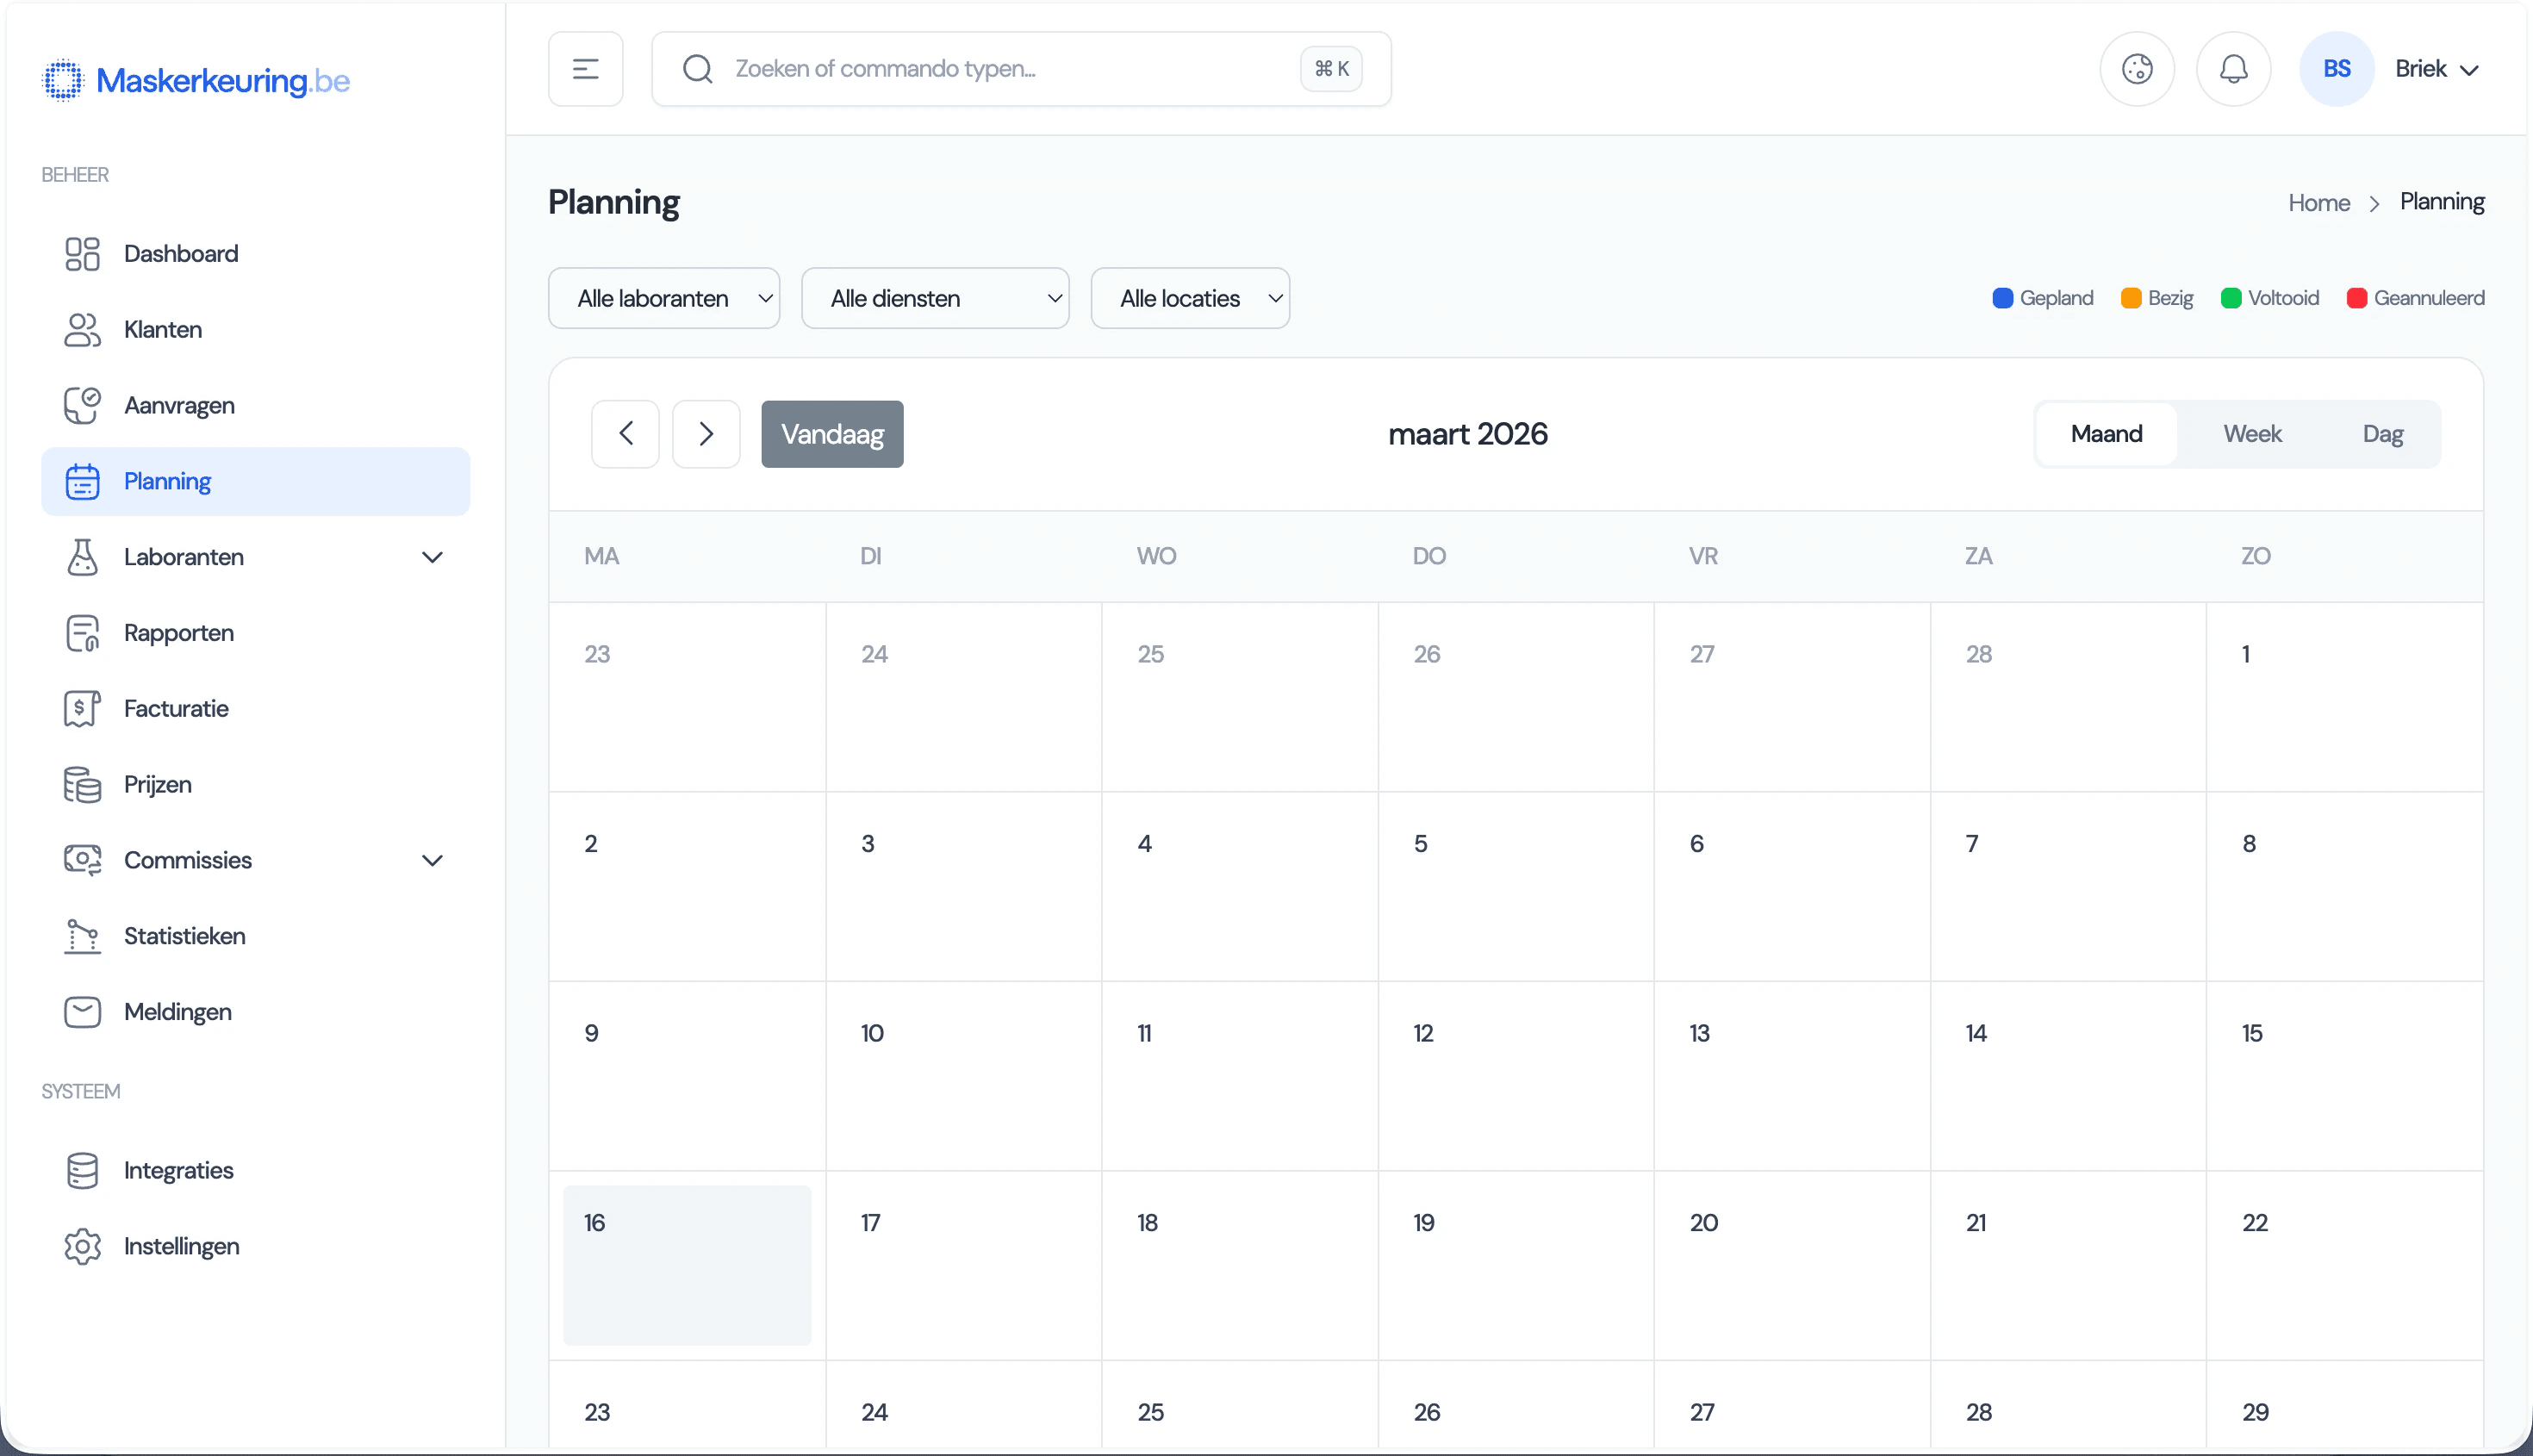Open the Briek account dropdown
Viewport: 2533px width, 1456px height.
pyautogui.click(x=2437, y=68)
